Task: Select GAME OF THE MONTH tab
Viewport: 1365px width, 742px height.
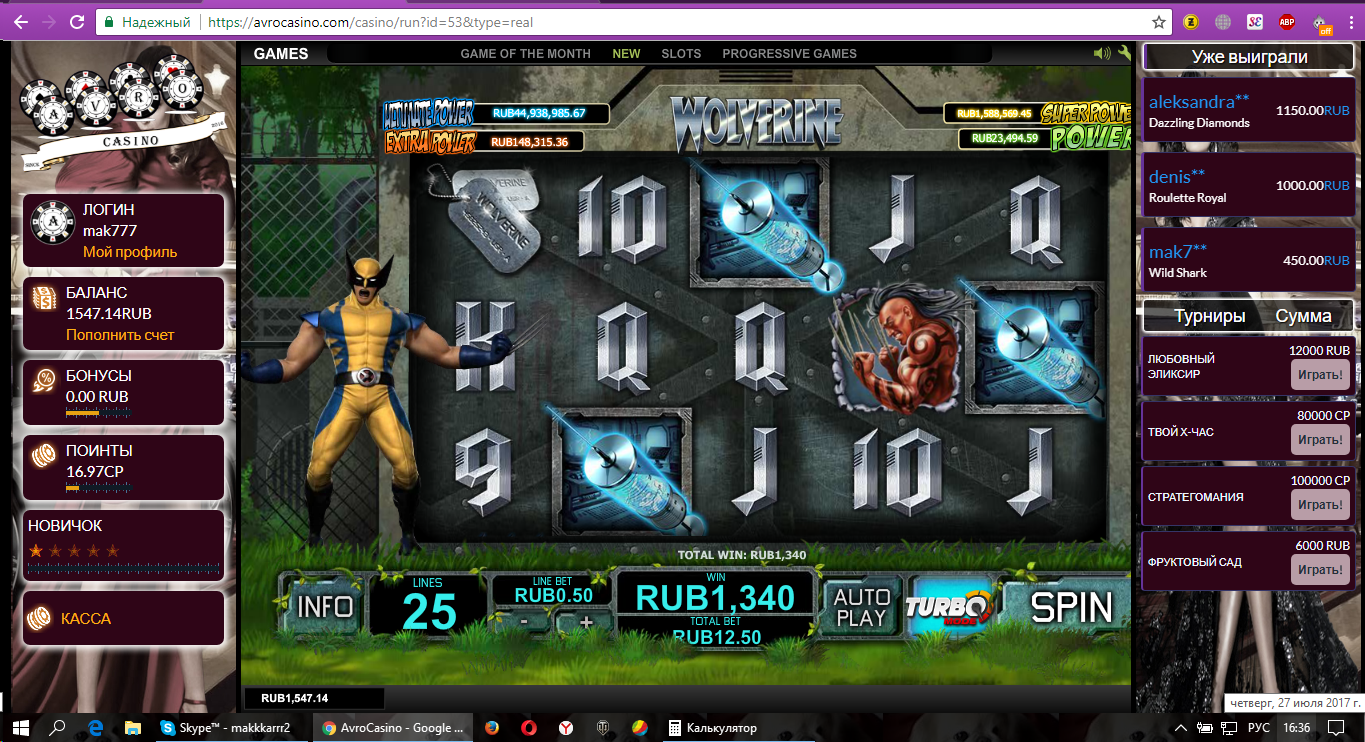Action: click(525, 54)
